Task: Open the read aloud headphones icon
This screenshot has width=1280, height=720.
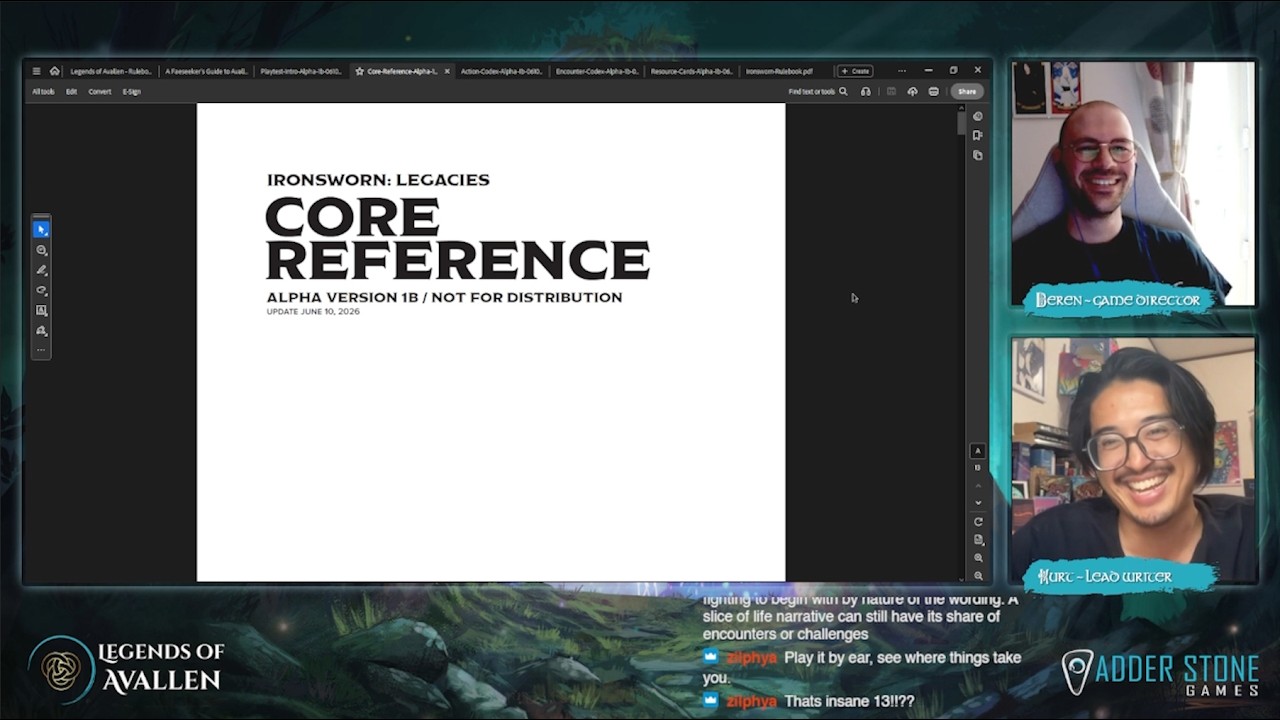Action: point(866,91)
